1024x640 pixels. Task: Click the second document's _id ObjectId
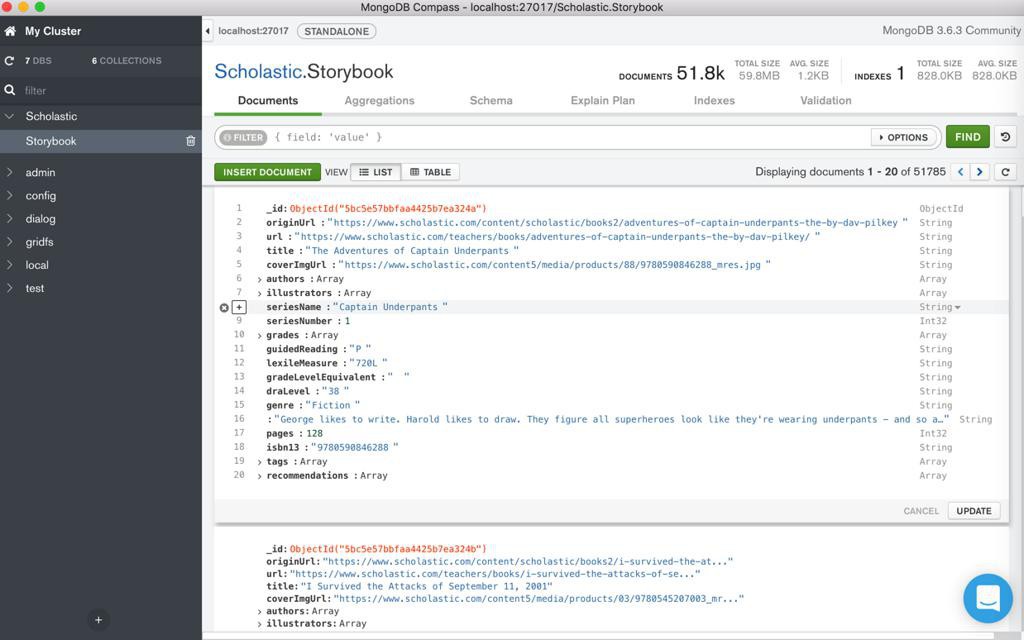388,549
